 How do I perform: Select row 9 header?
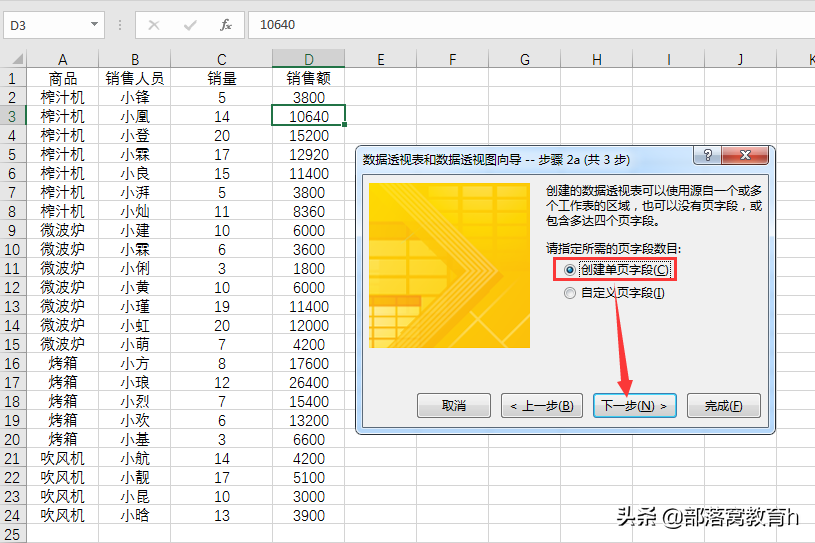[12, 230]
